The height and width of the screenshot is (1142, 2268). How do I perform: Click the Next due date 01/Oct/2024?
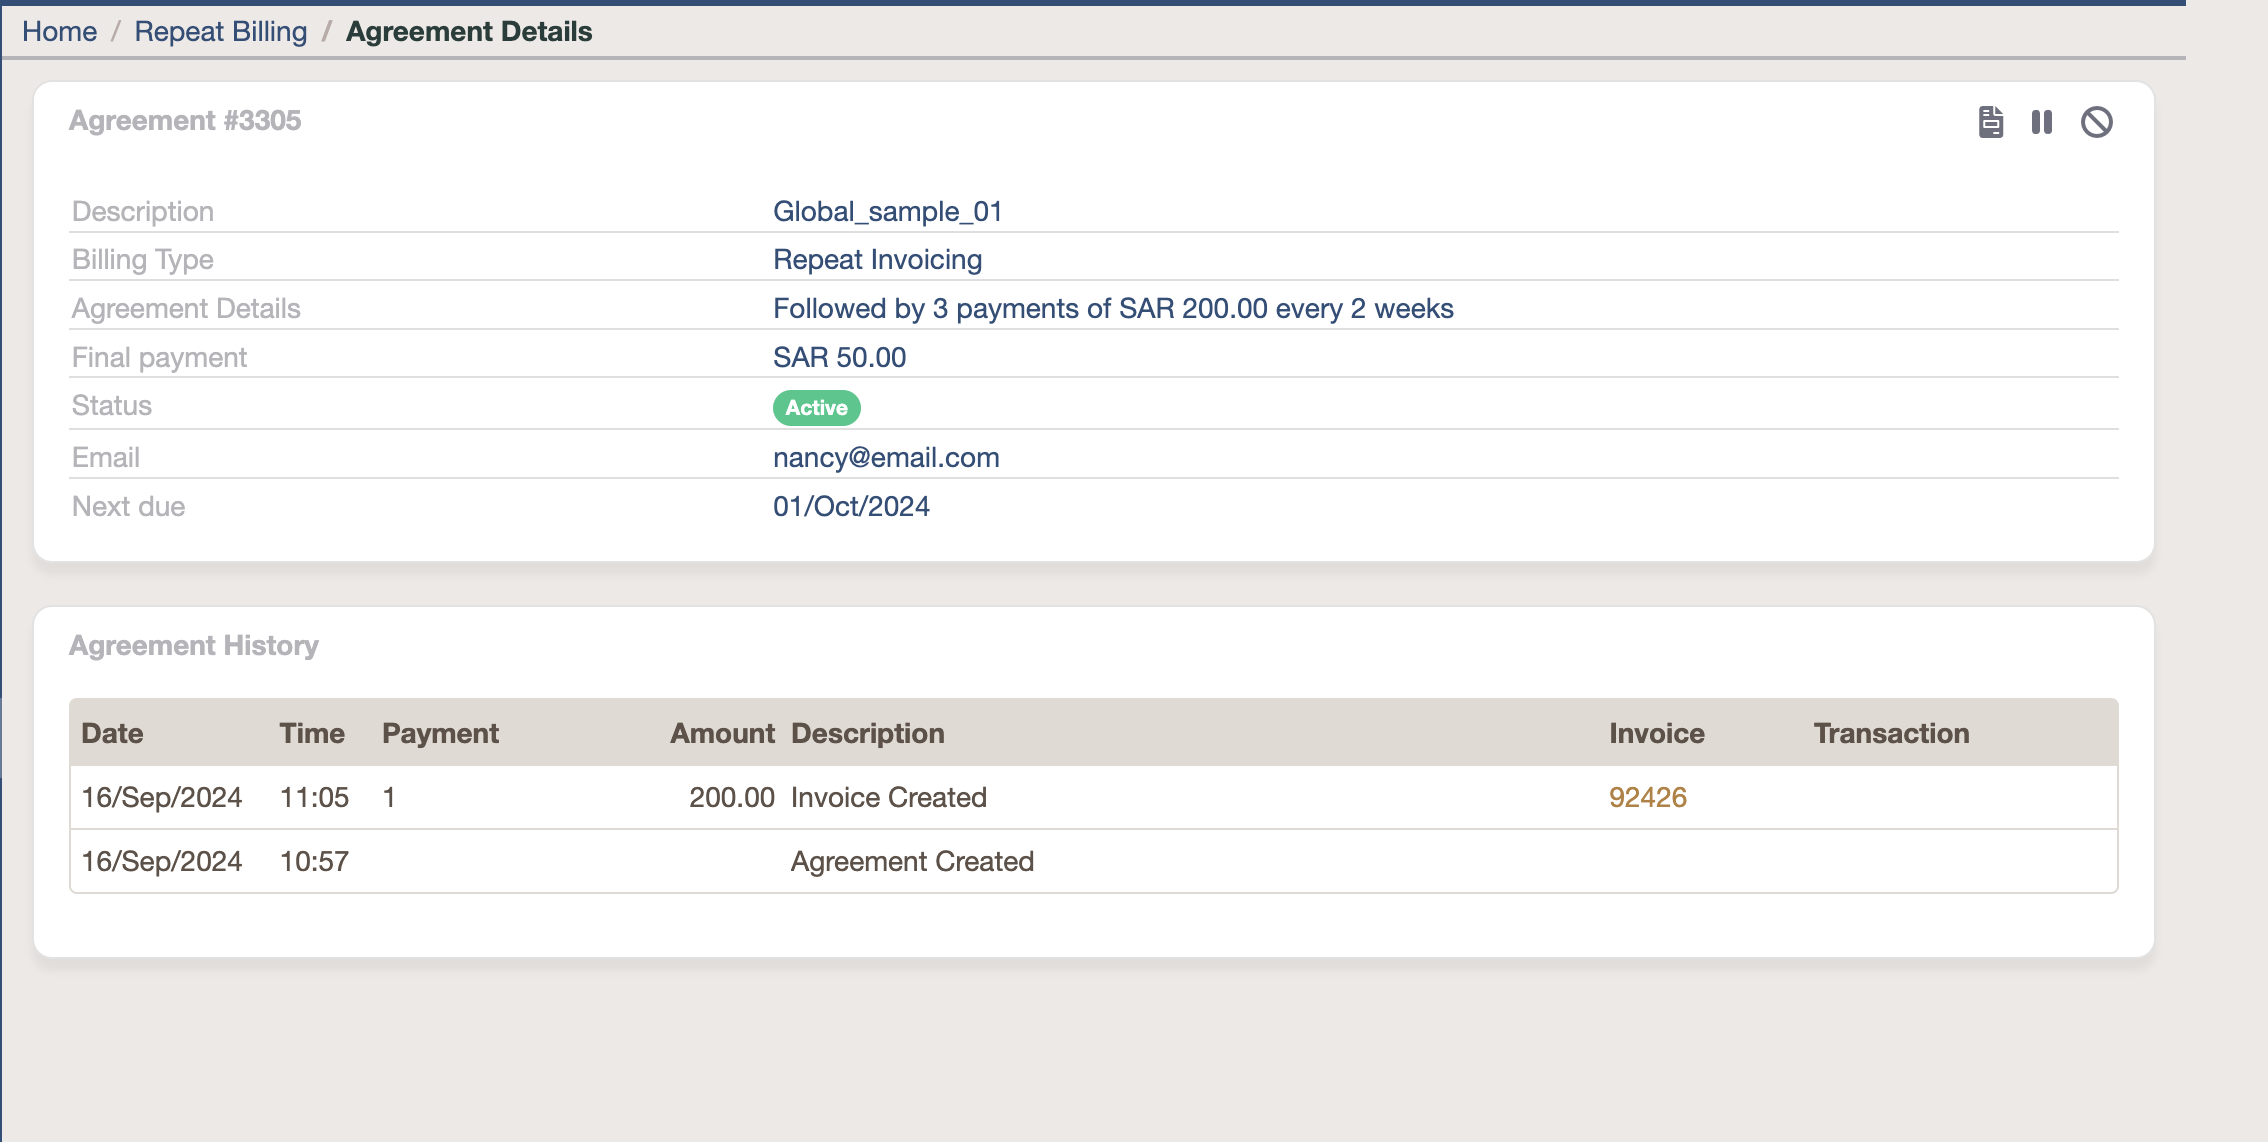pos(851,506)
